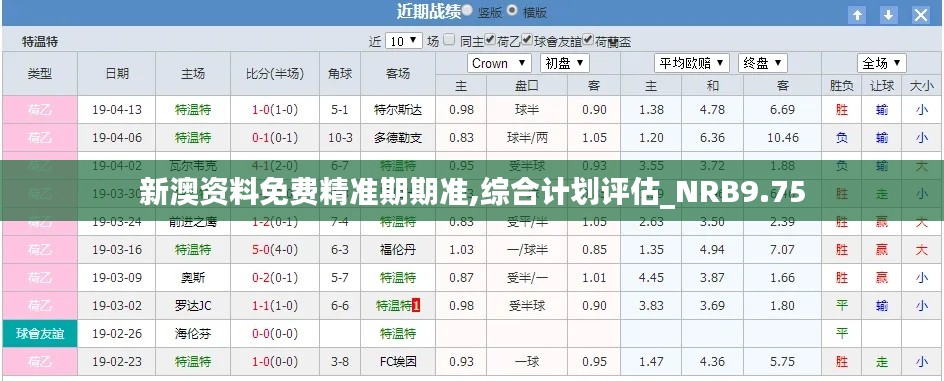Uncheck the 球會友誼 checkbox
The width and height of the screenshot is (944, 381).
[x=527, y=40]
